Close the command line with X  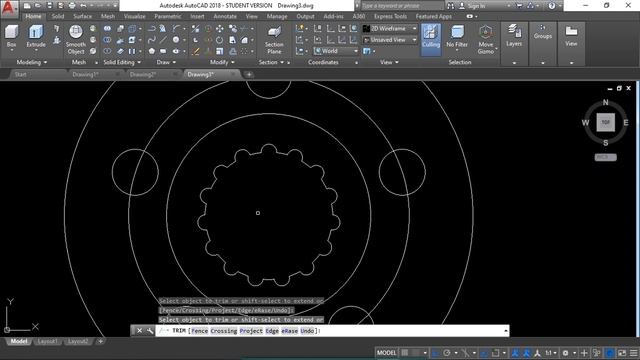(139, 331)
